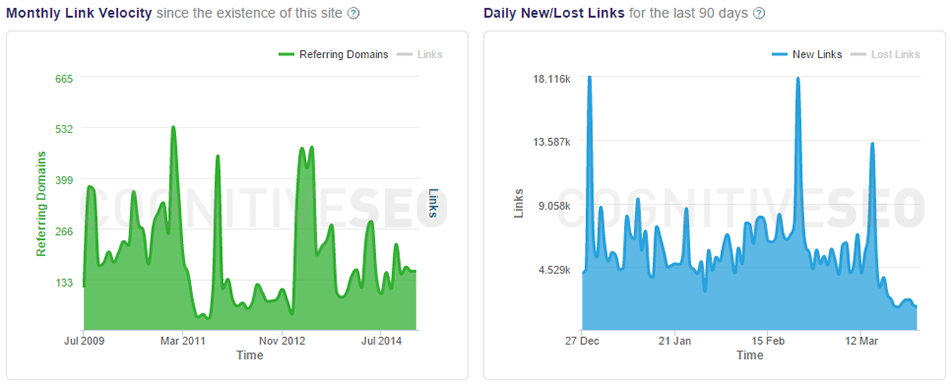Click the grey Lost Links legend line

pyautogui.click(x=858, y=55)
